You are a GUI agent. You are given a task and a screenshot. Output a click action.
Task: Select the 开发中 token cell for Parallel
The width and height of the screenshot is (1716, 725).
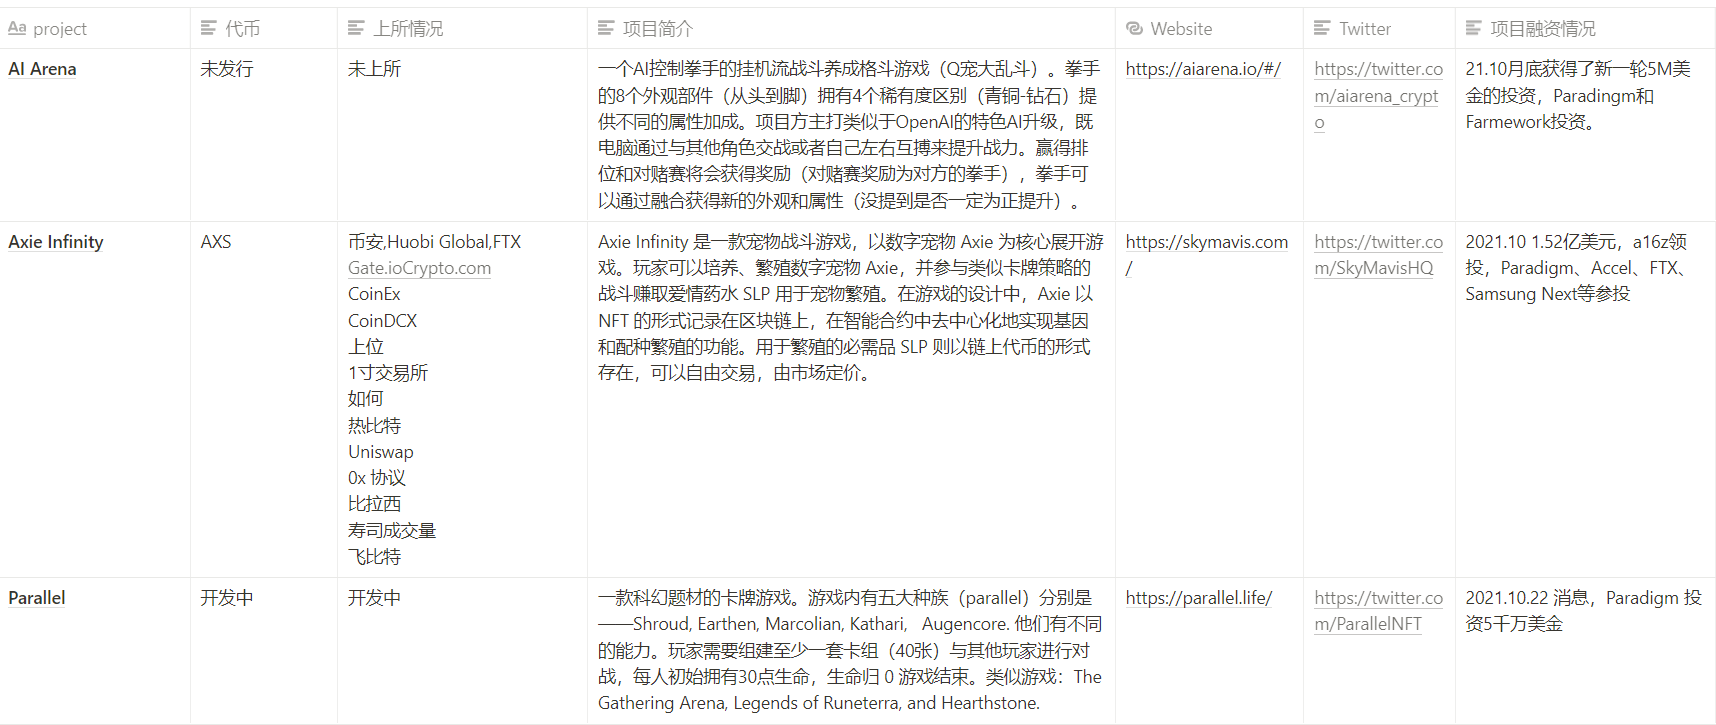pyautogui.click(x=264, y=651)
